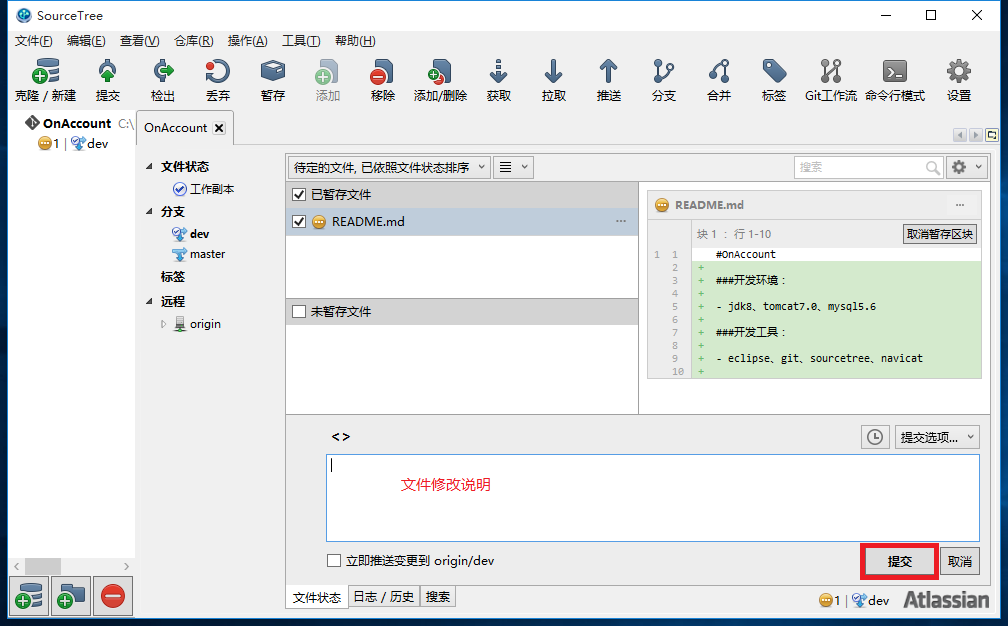Viewport: 1008px width, 626px height.
Task: Click the 添加 add toolbar icon
Action: tap(327, 80)
